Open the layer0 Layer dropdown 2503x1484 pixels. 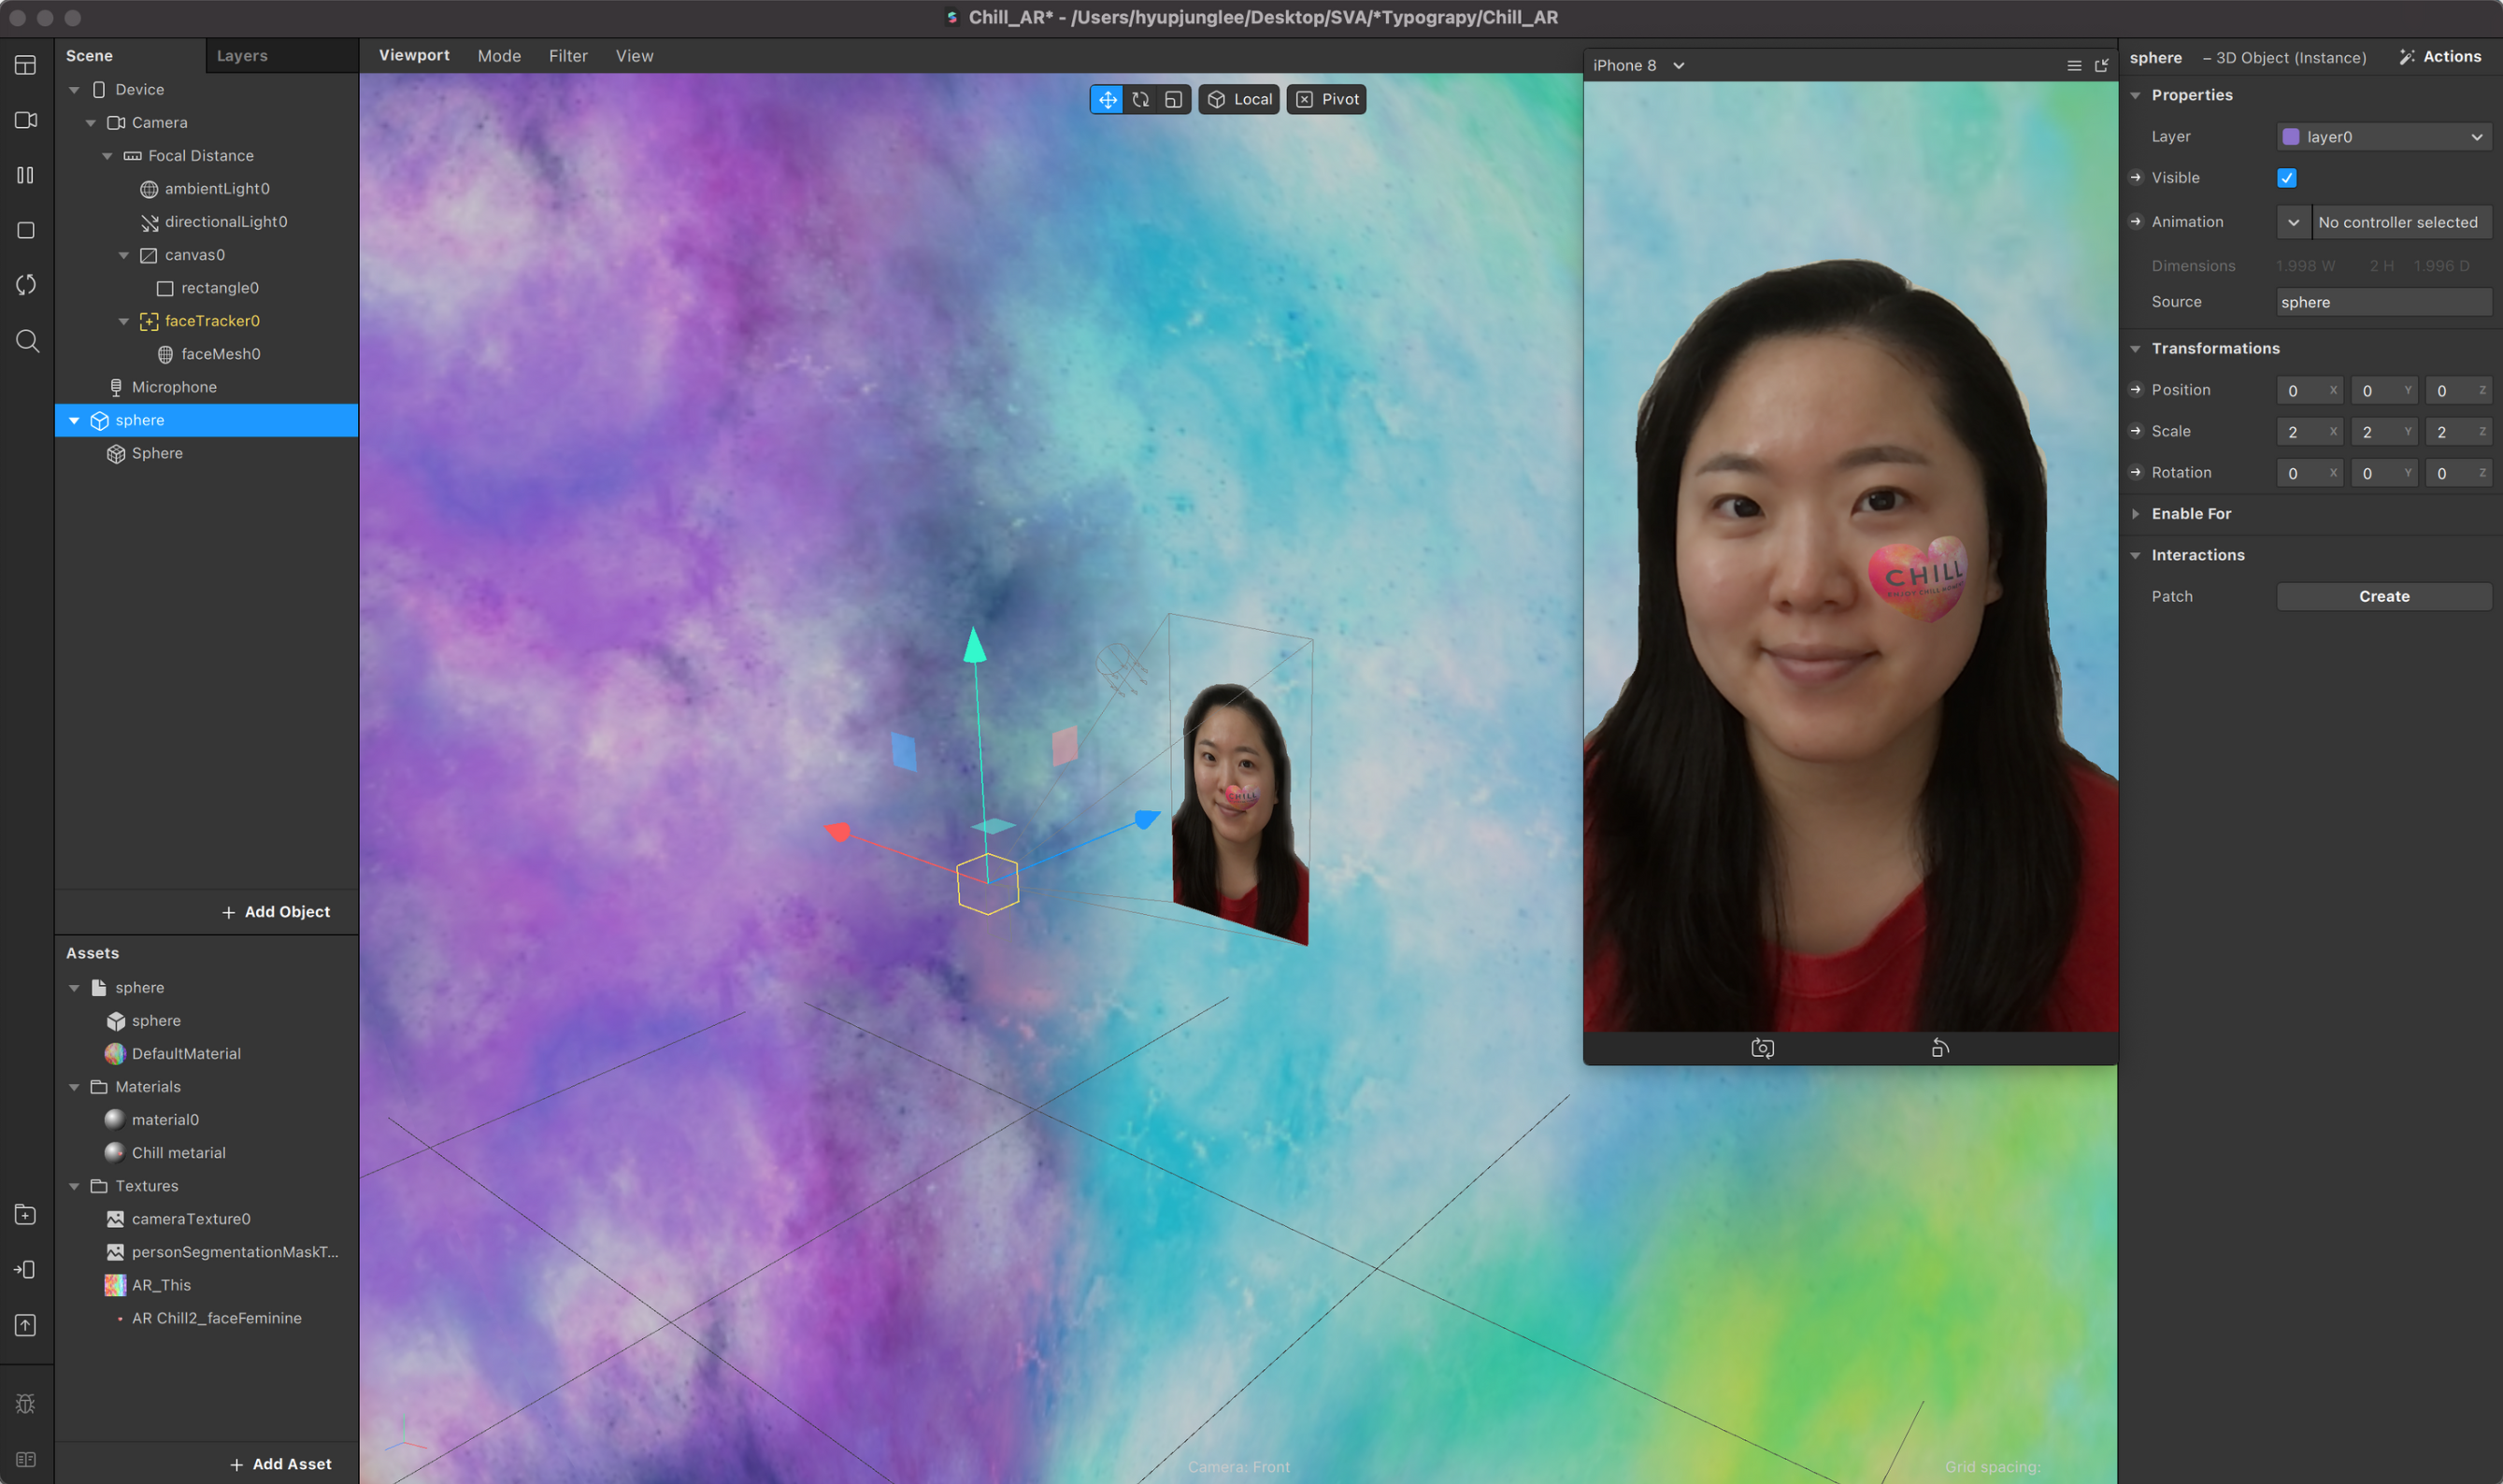pos(2383,137)
